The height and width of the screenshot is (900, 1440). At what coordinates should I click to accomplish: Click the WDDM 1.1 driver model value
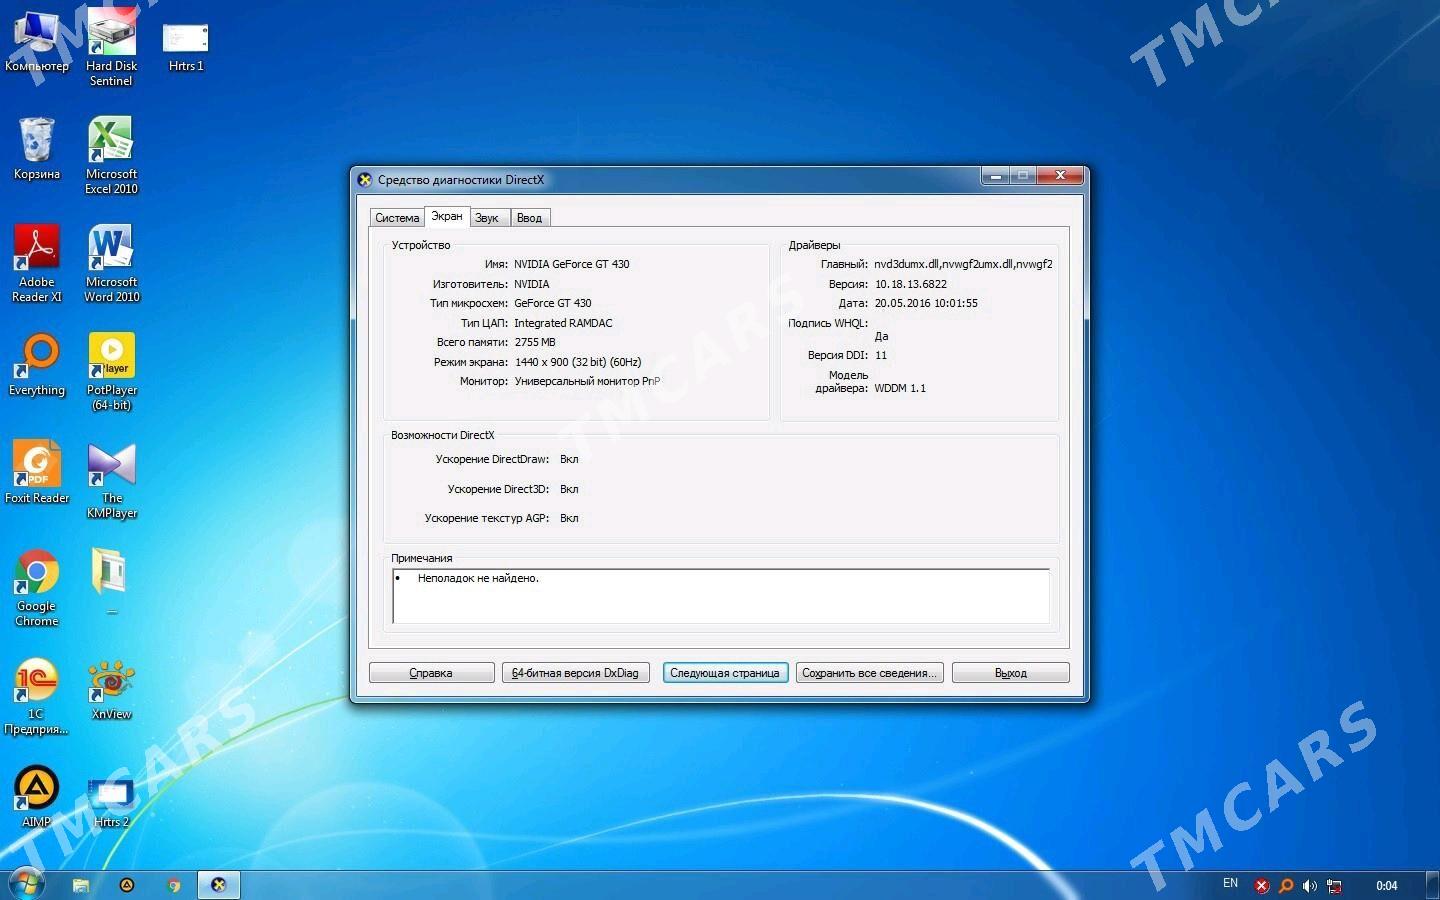[900, 388]
